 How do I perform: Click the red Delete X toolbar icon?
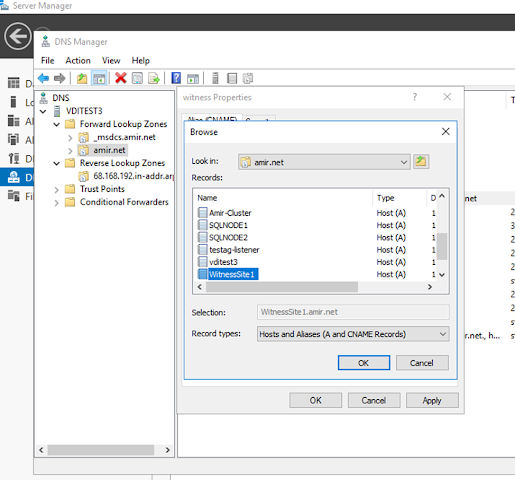(121, 78)
